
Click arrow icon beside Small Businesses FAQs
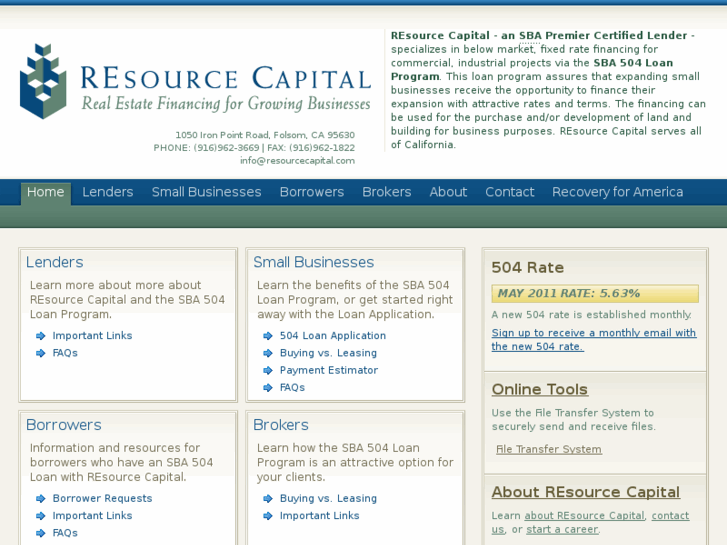coord(268,387)
